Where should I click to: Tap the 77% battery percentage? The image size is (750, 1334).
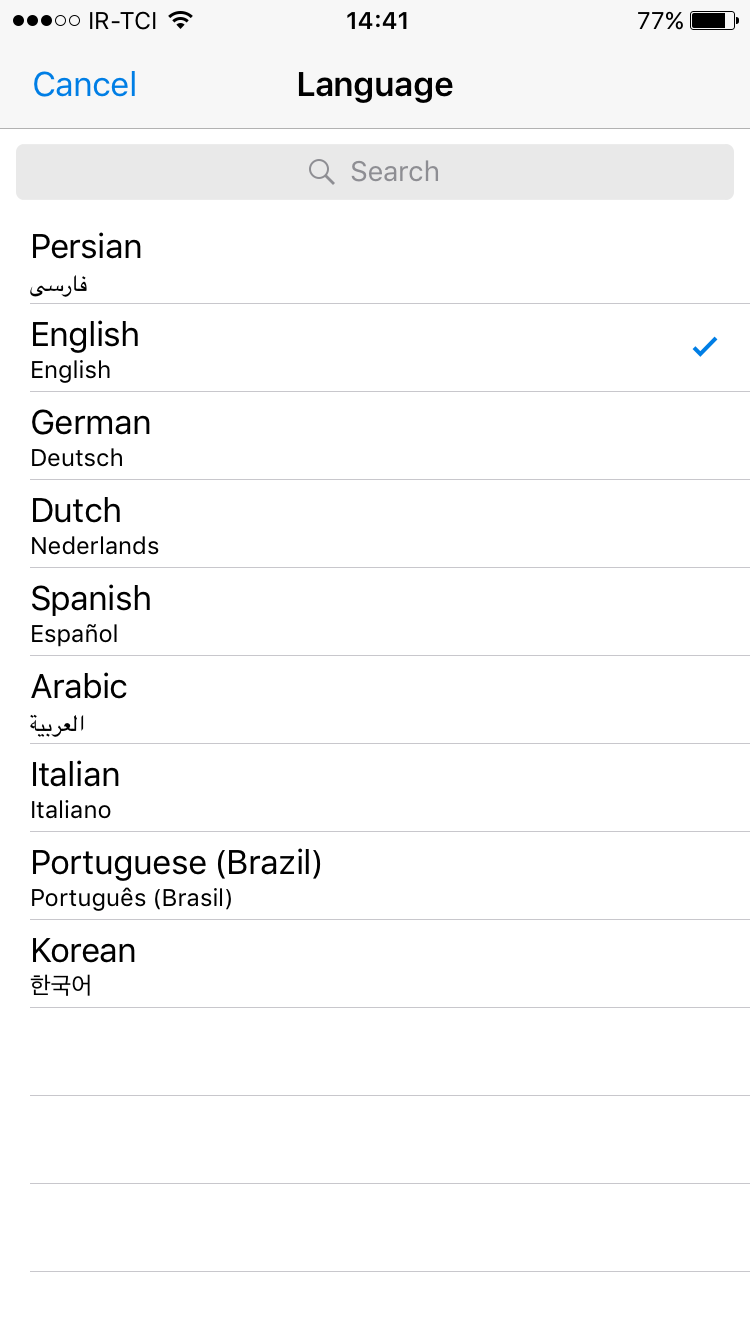pyautogui.click(x=660, y=21)
